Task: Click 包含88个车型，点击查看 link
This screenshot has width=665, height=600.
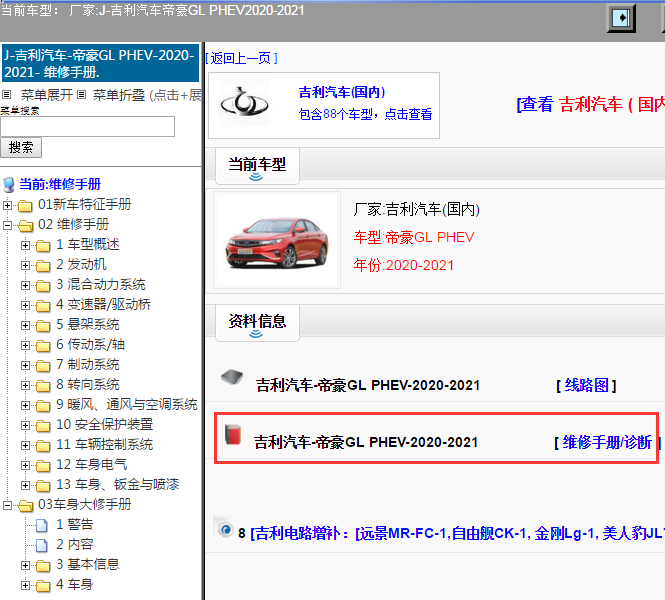Action: tap(365, 114)
